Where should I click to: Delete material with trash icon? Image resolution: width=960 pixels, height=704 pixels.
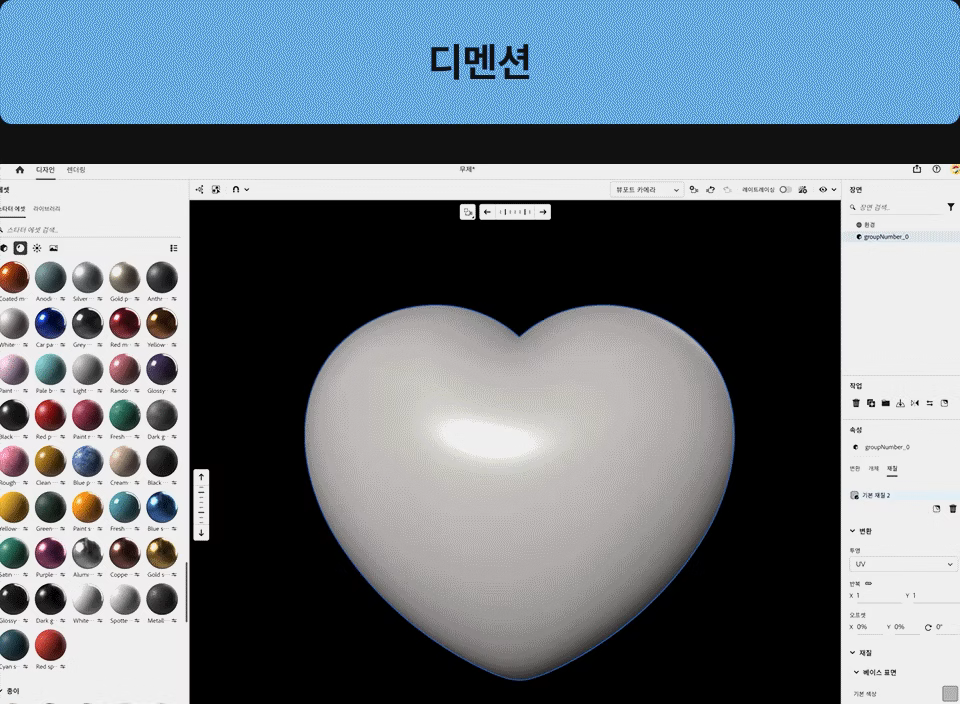[x=953, y=509]
